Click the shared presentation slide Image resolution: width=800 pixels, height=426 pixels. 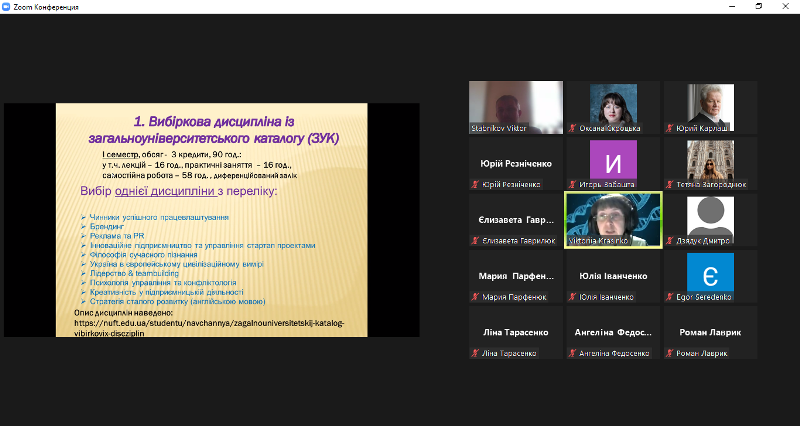point(212,220)
